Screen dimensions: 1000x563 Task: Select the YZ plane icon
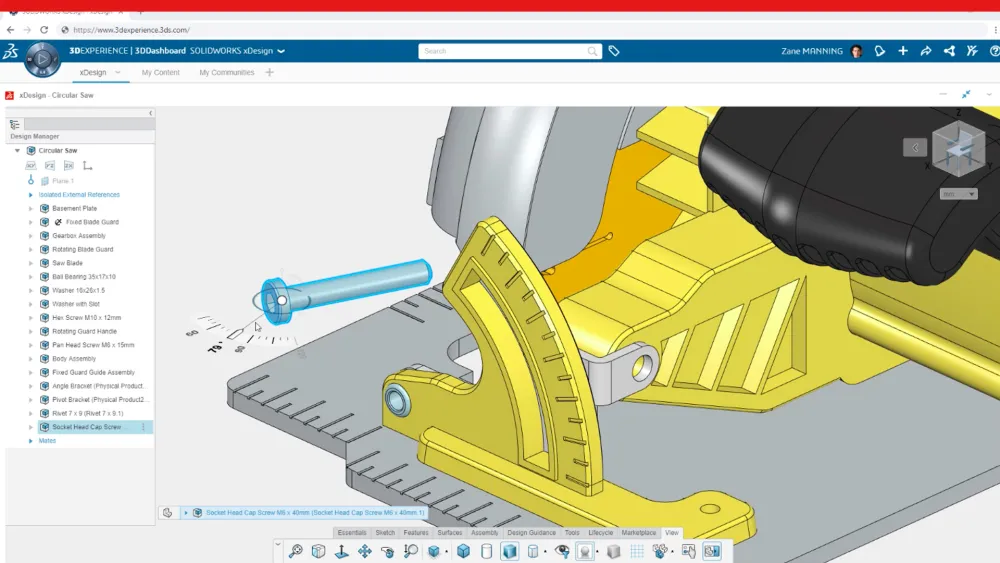tap(50, 166)
